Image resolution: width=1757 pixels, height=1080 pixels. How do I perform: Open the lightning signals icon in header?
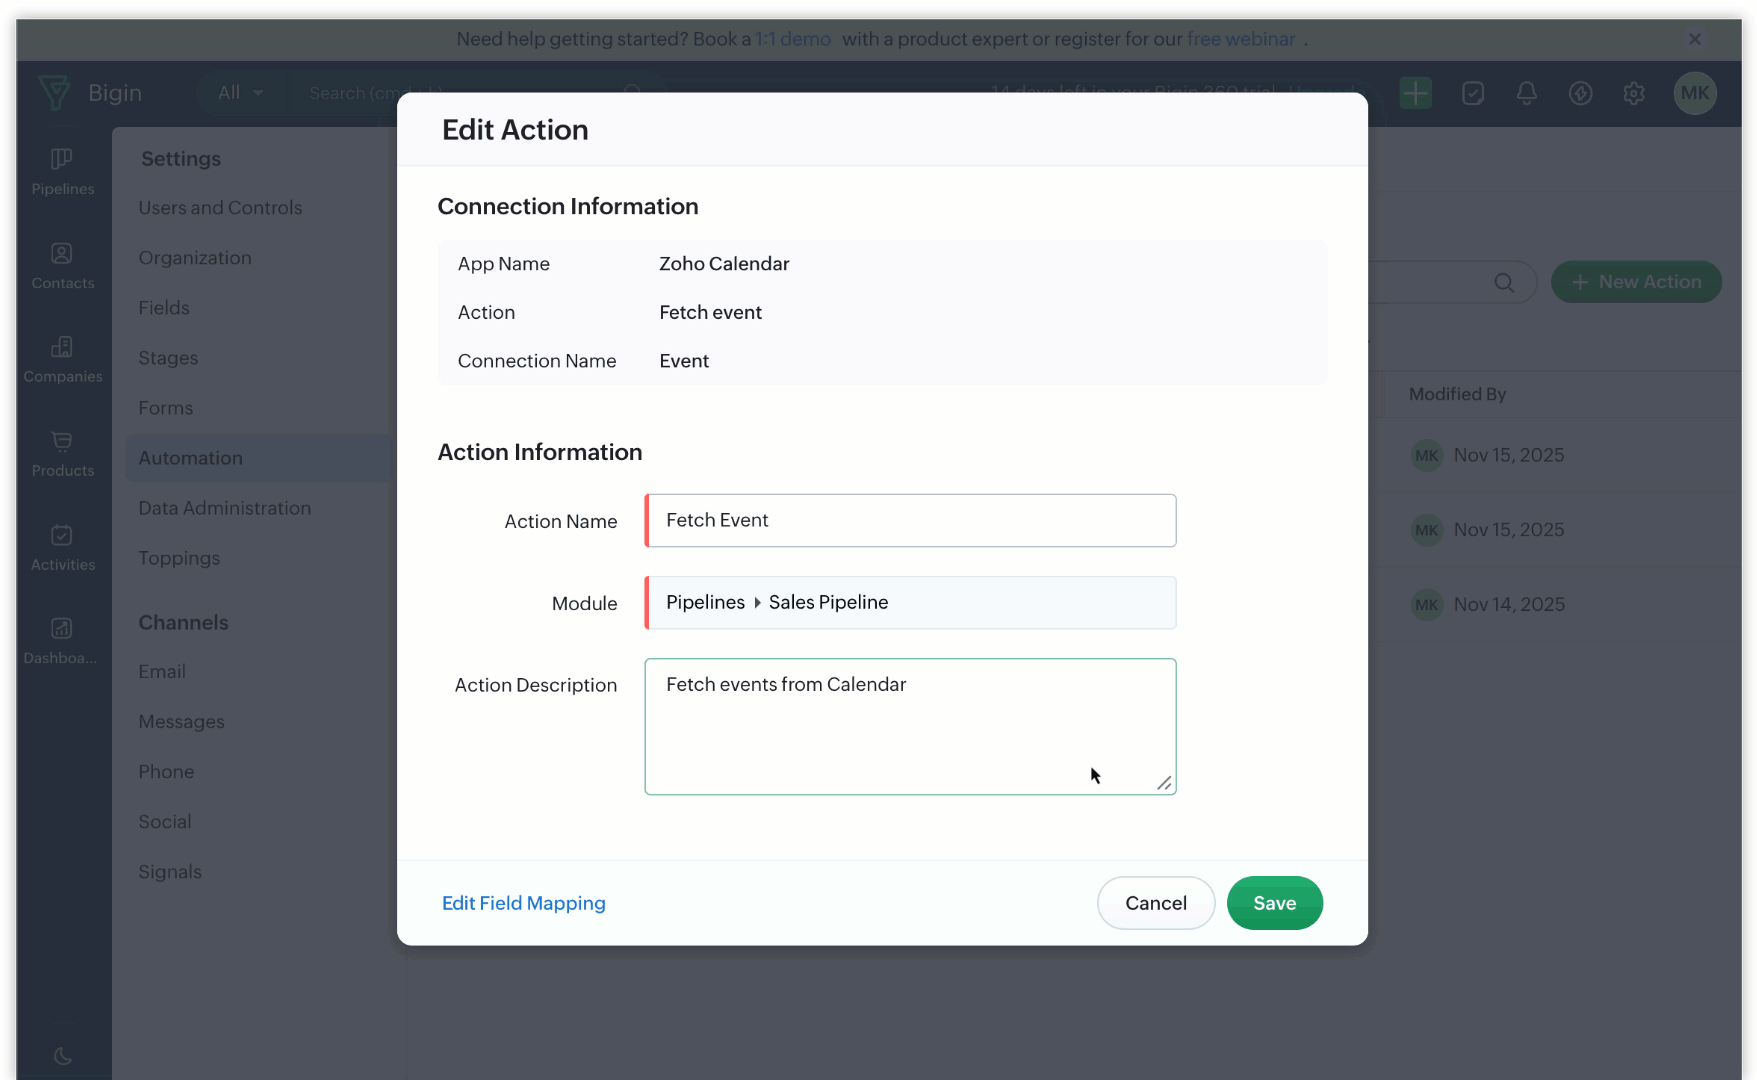click(1580, 93)
